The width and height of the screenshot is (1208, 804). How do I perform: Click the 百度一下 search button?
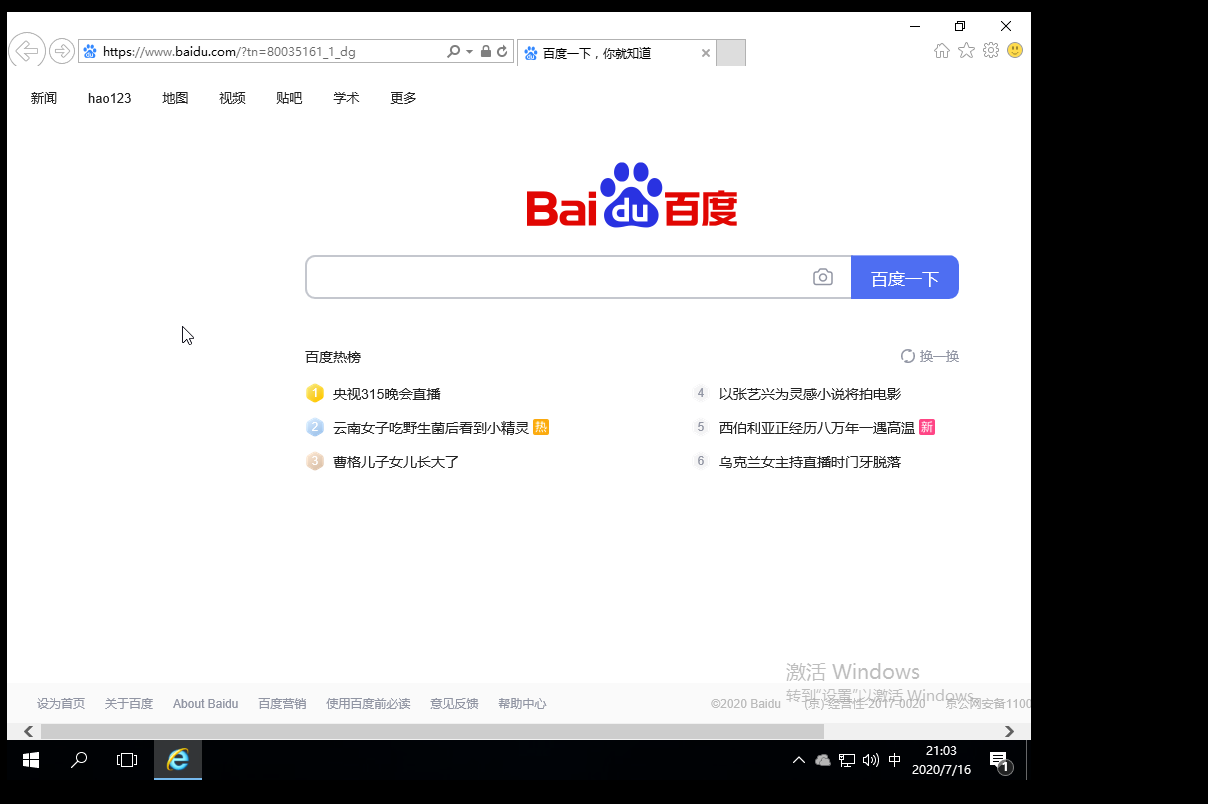905,277
